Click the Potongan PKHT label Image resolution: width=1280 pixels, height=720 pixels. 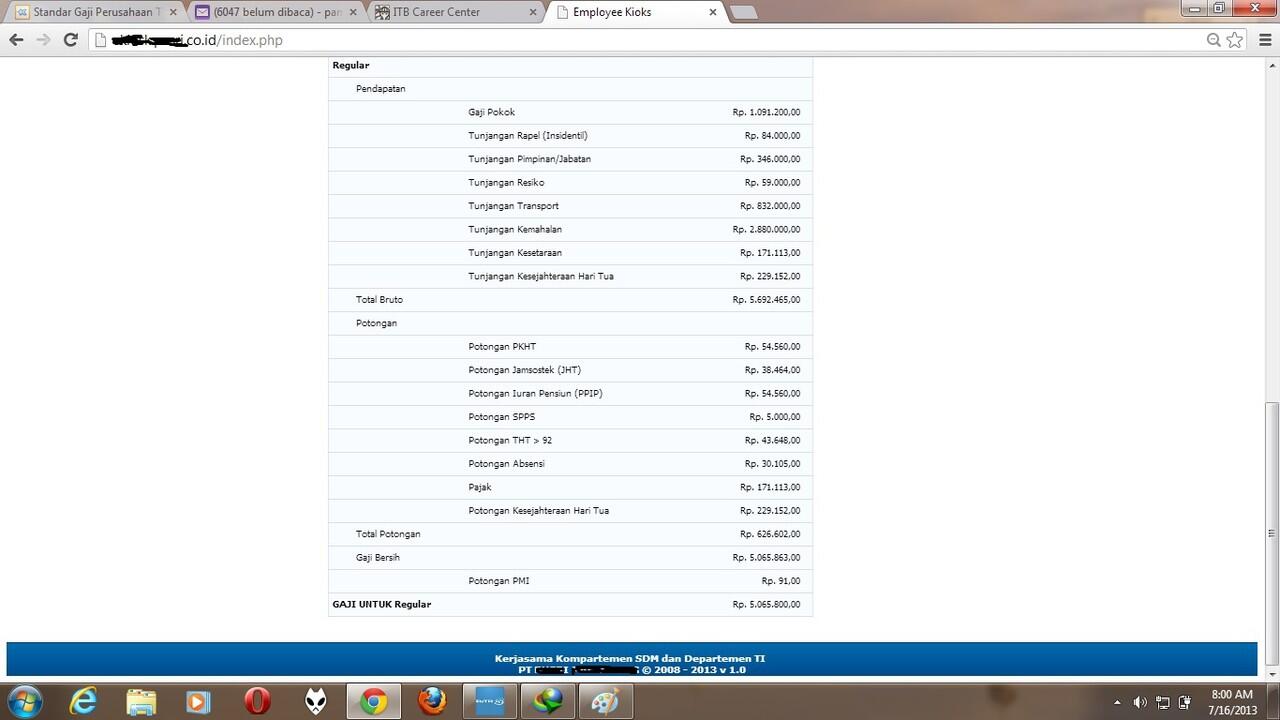click(x=502, y=347)
